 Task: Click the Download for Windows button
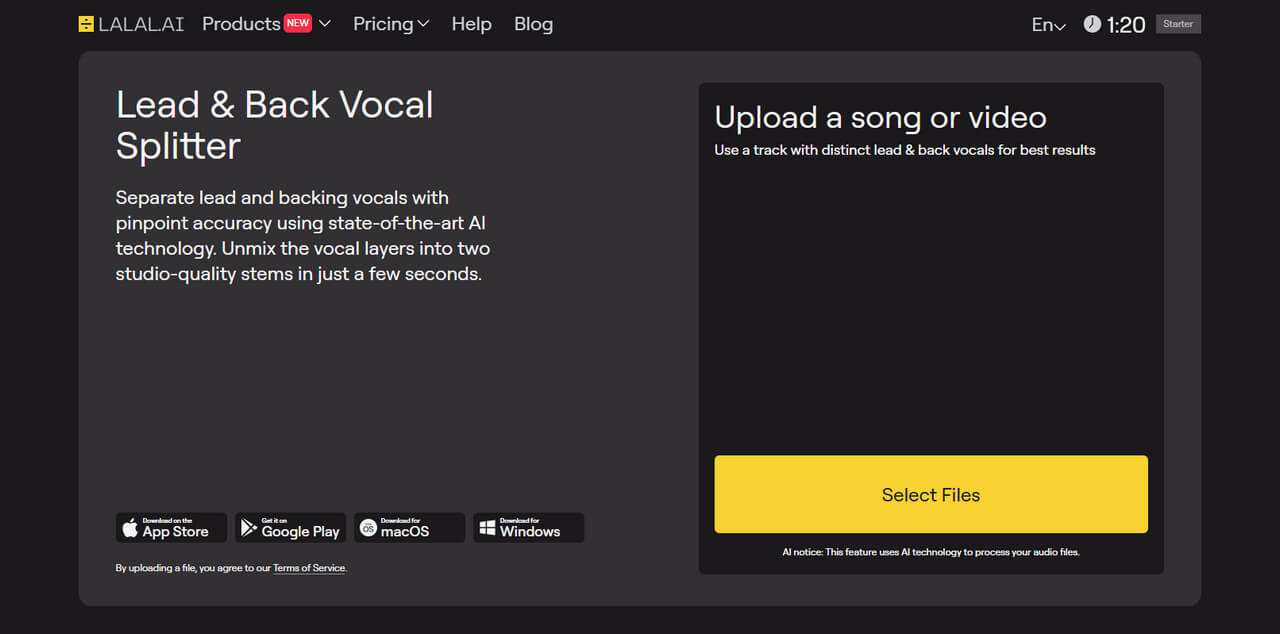click(x=528, y=528)
